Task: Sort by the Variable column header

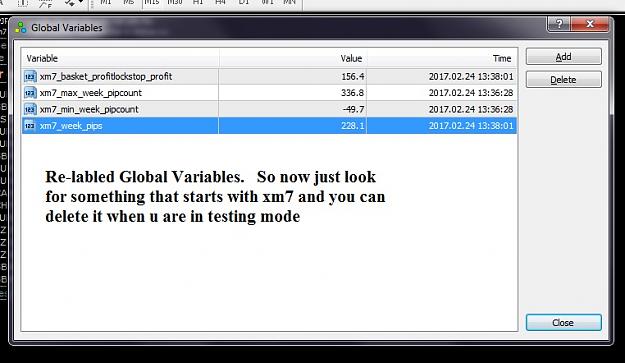Action: click(120, 58)
